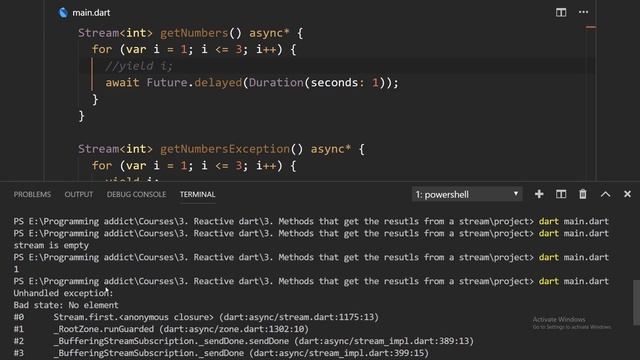Split the terminal panel

tap(561, 194)
